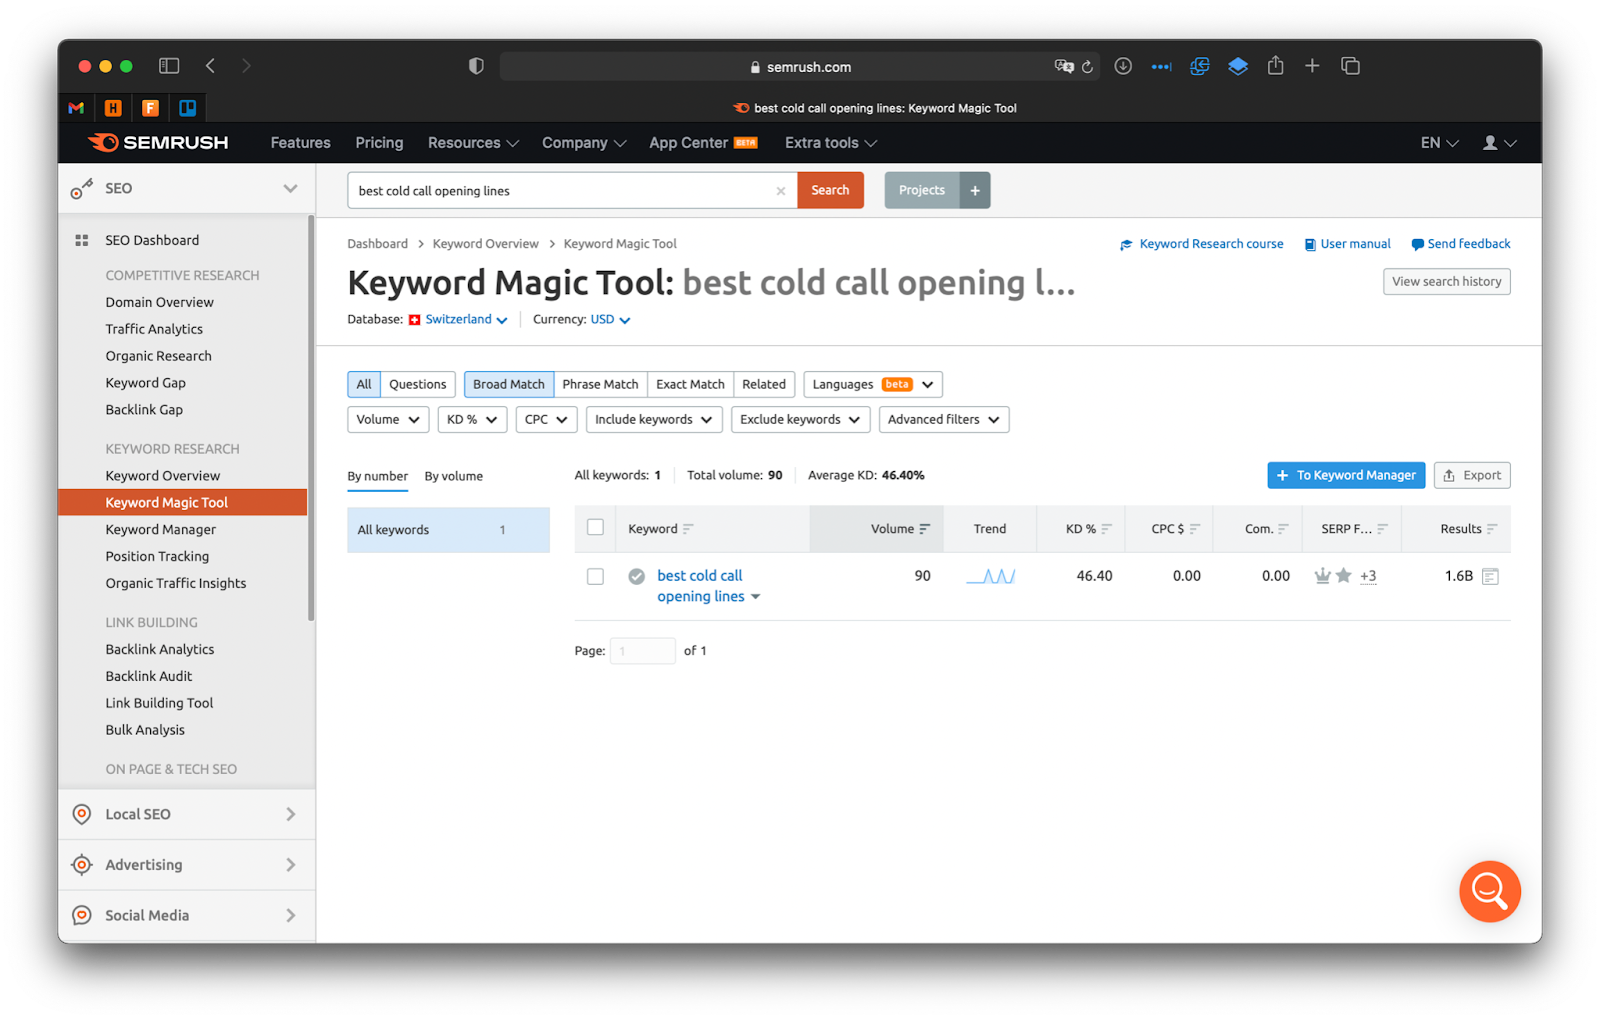1600x1020 pixels.
Task: Open the user account icon menu
Action: pyautogui.click(x=1499, y=143)
